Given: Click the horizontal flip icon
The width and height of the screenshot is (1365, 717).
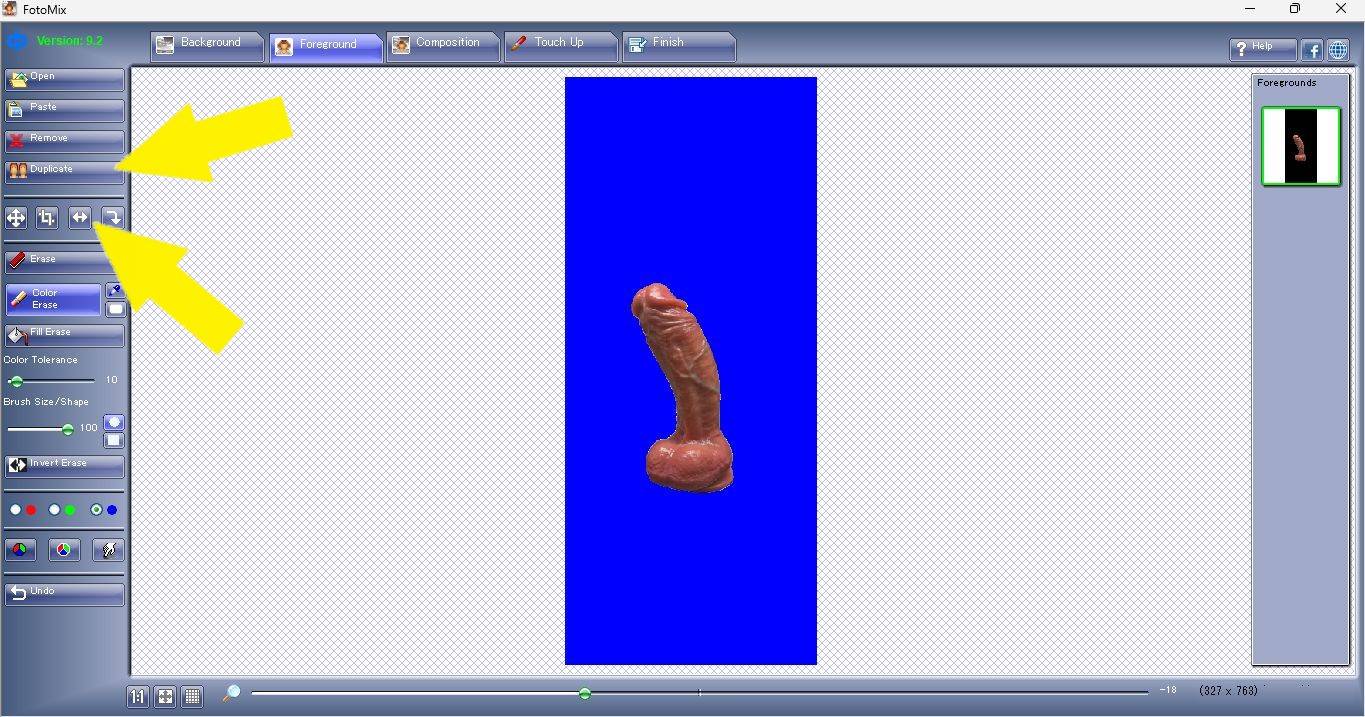Looking at the screenshot, I should pos(80,217).
